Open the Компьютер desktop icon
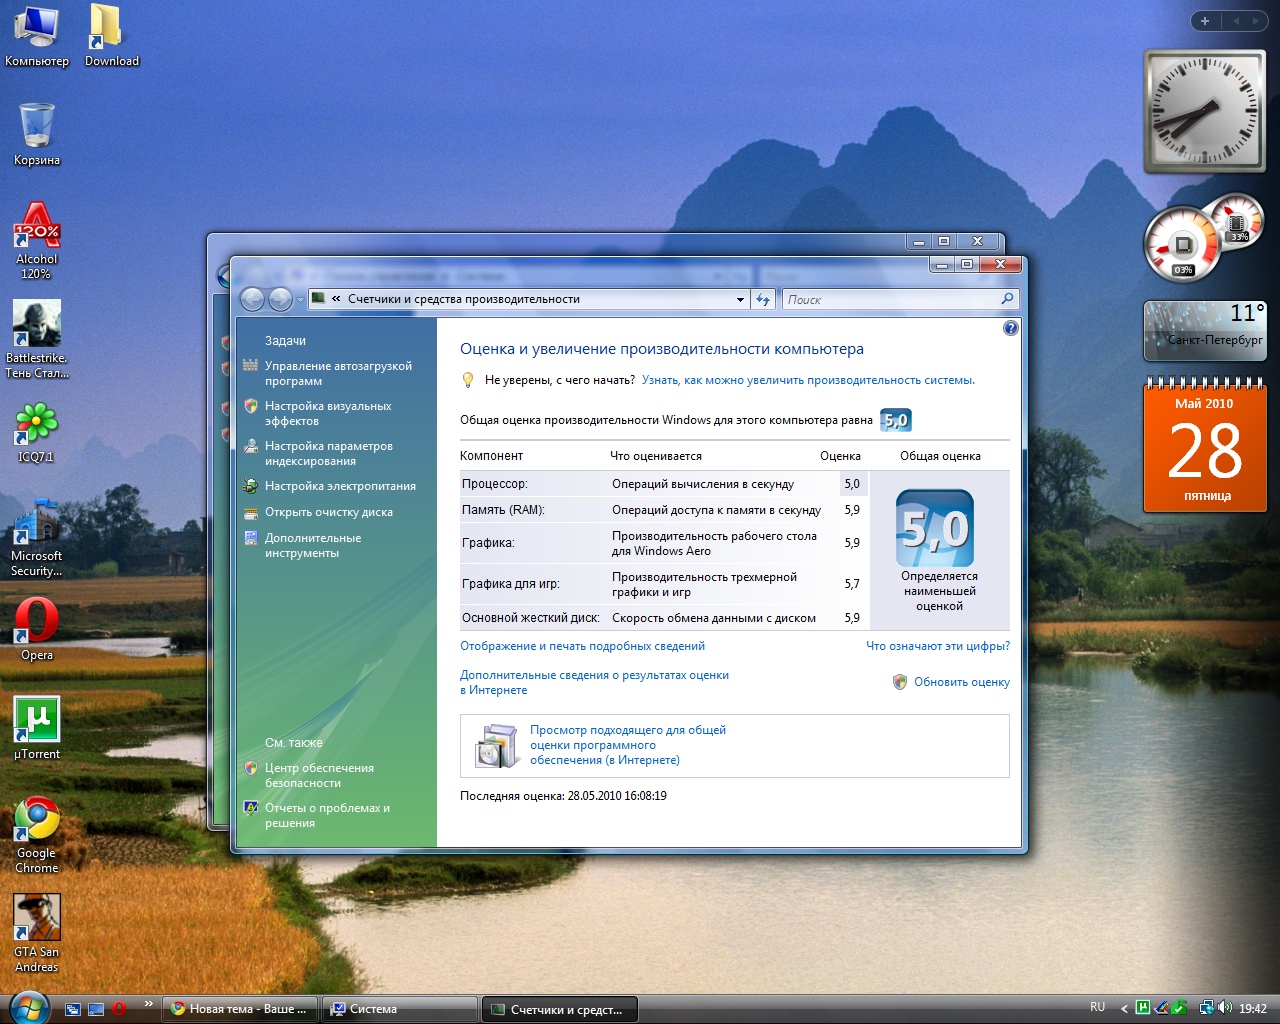The height and width of the screenshot is (1024, 1280). 37,37
